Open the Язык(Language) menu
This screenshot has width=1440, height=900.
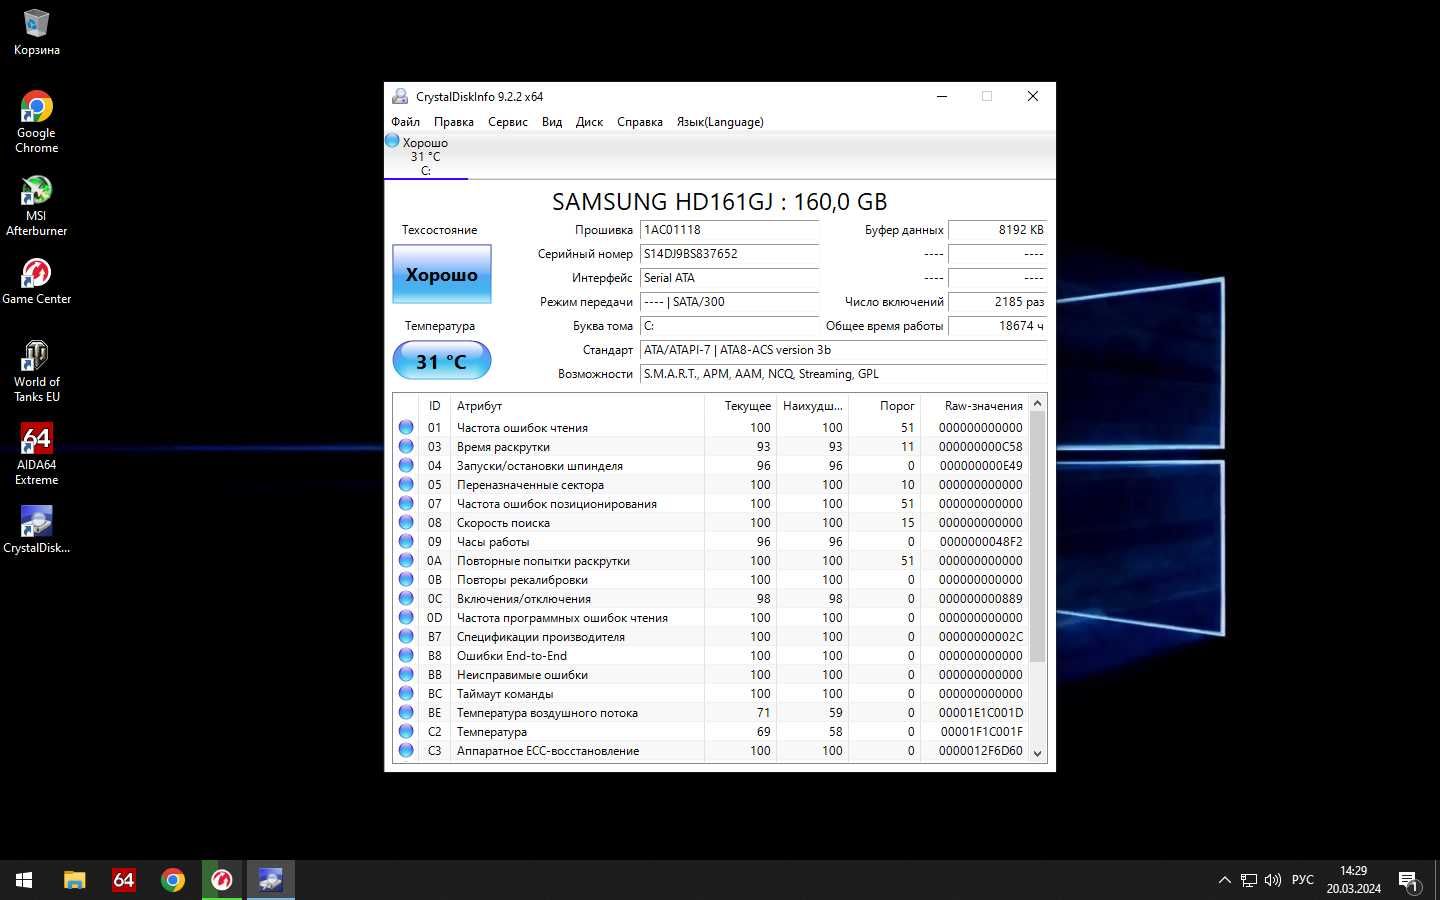pyautogui.click(x=720, y=122)
